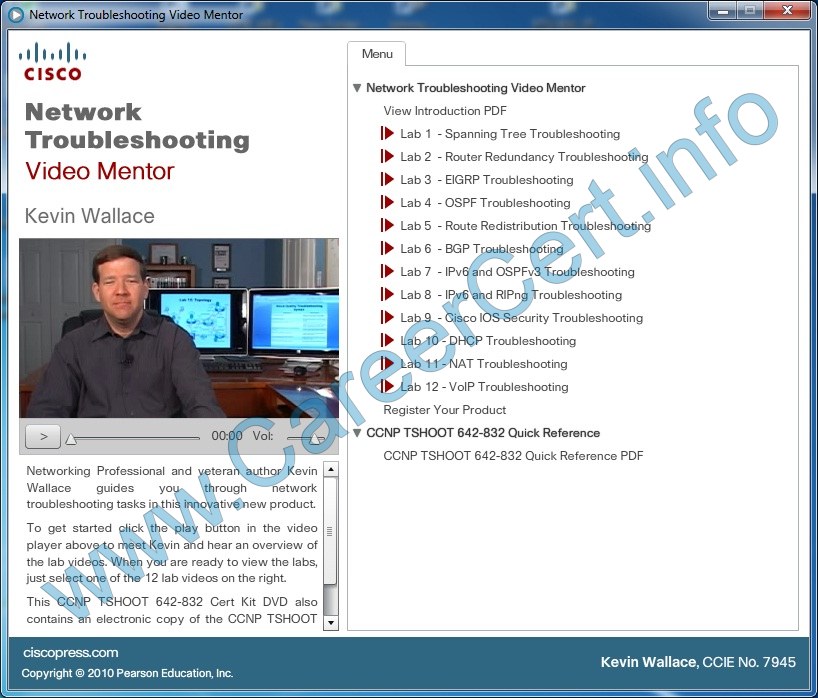The image size is (818, 698).
Task: Click the arrow icon for Lab 3 EIGRP
Action: (387, 180)
